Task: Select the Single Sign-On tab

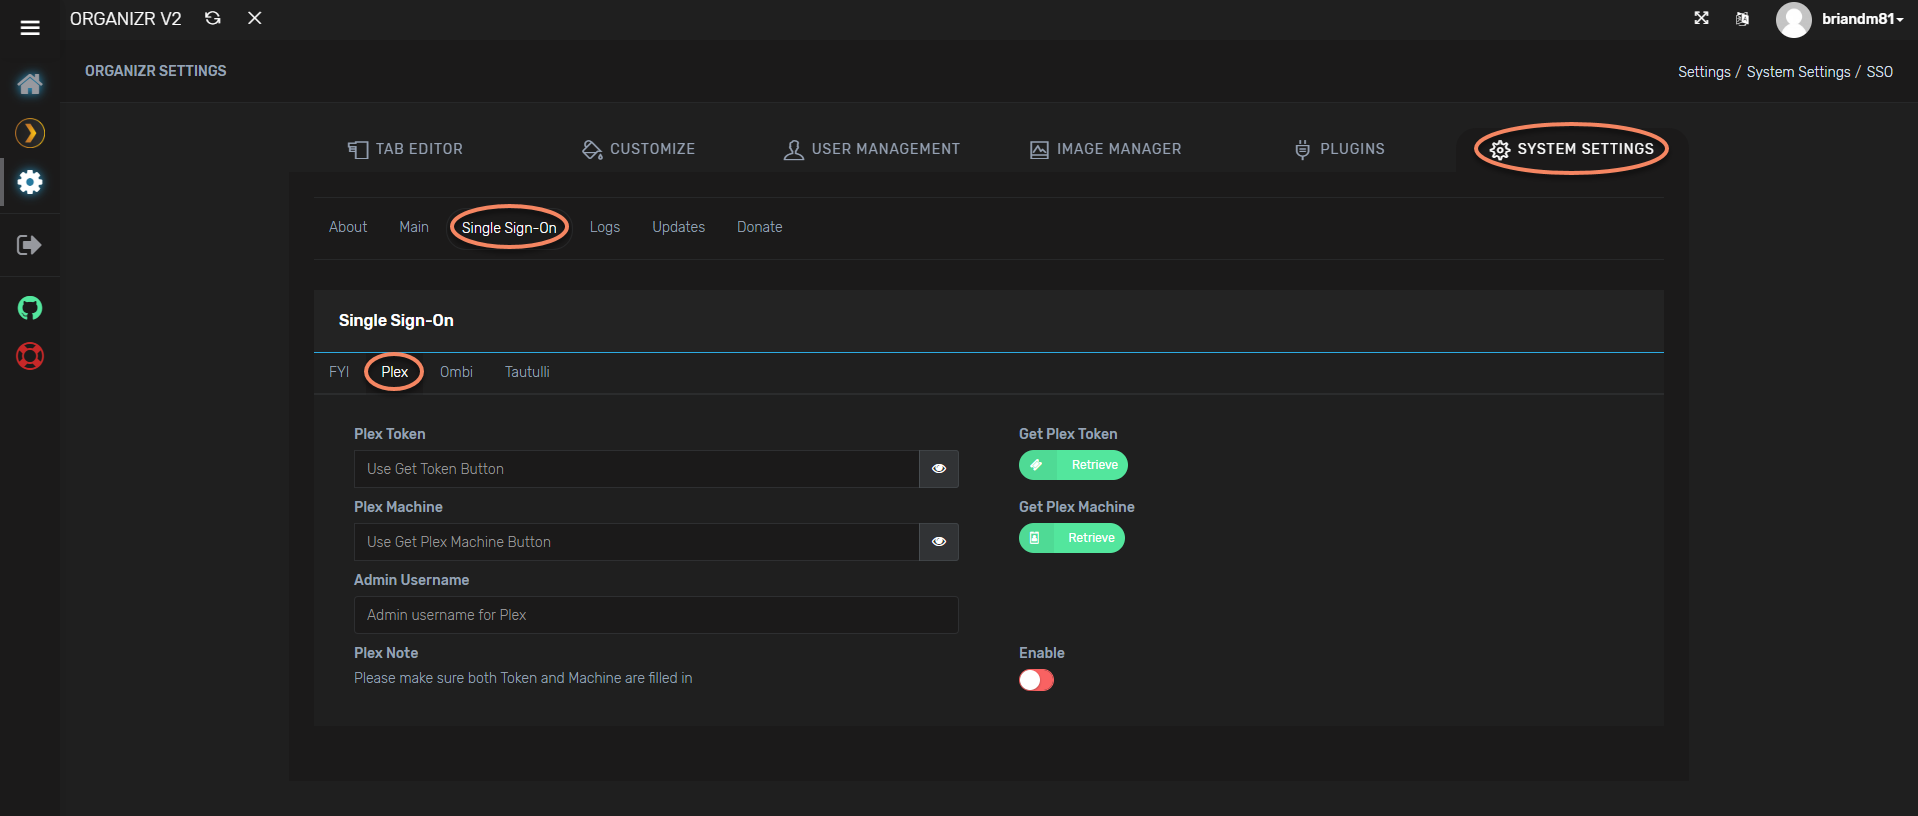Action: pos(509,228)
